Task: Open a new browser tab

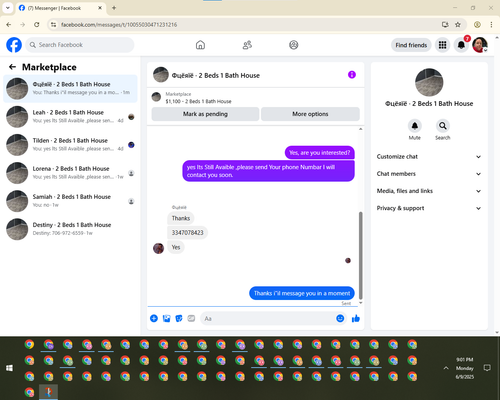Action: tap(114, 8)
